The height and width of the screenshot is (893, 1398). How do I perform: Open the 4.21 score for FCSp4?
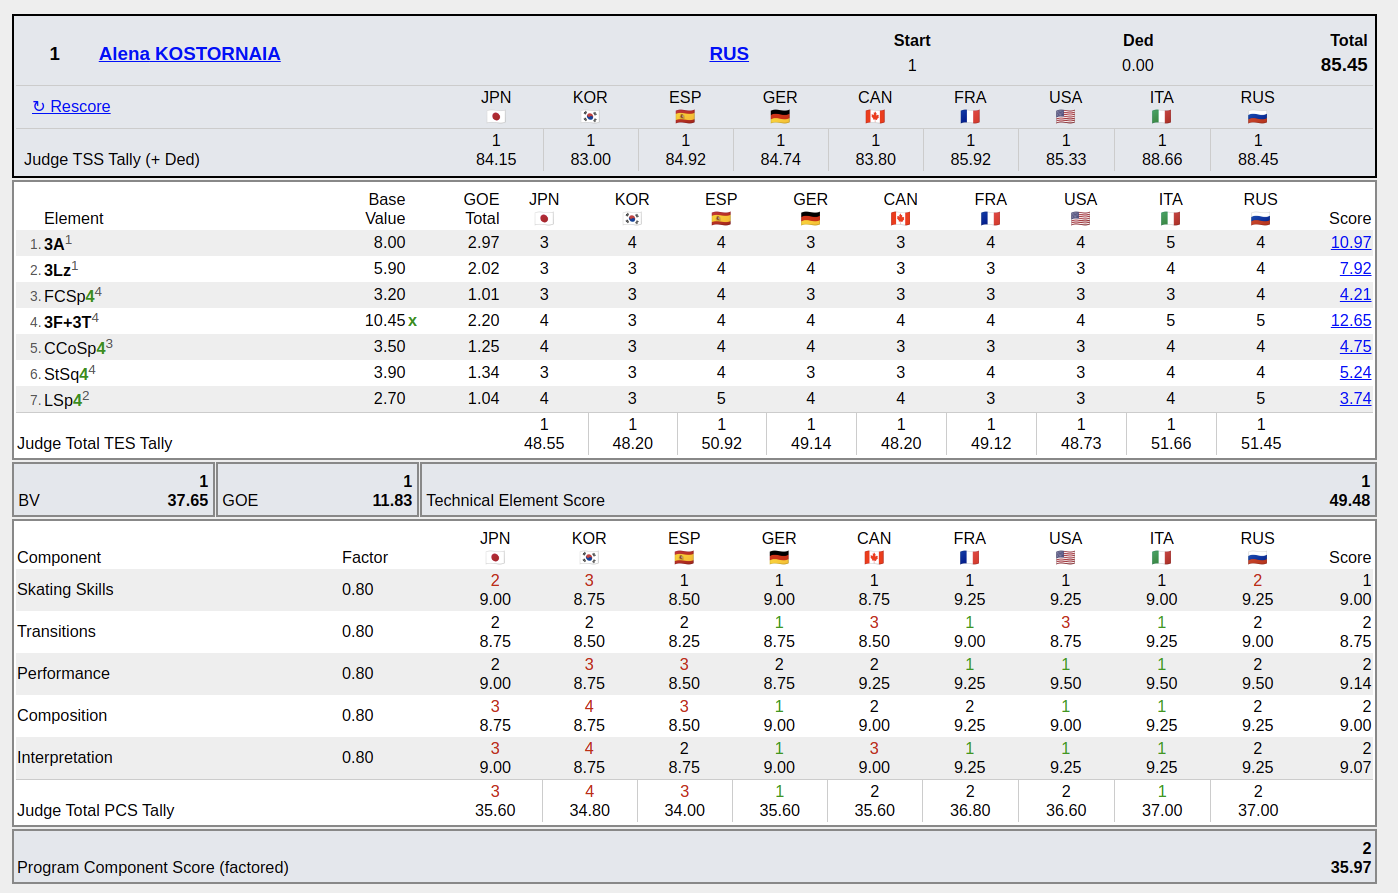[x=1355, y=295]
